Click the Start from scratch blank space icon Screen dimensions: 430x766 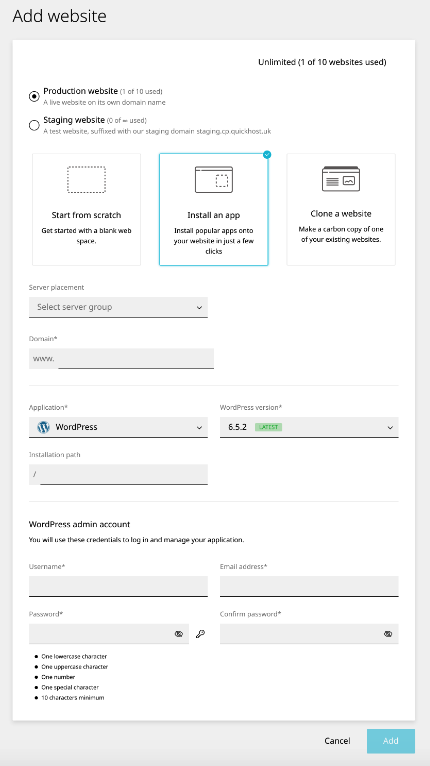click(x=86, y=180)
